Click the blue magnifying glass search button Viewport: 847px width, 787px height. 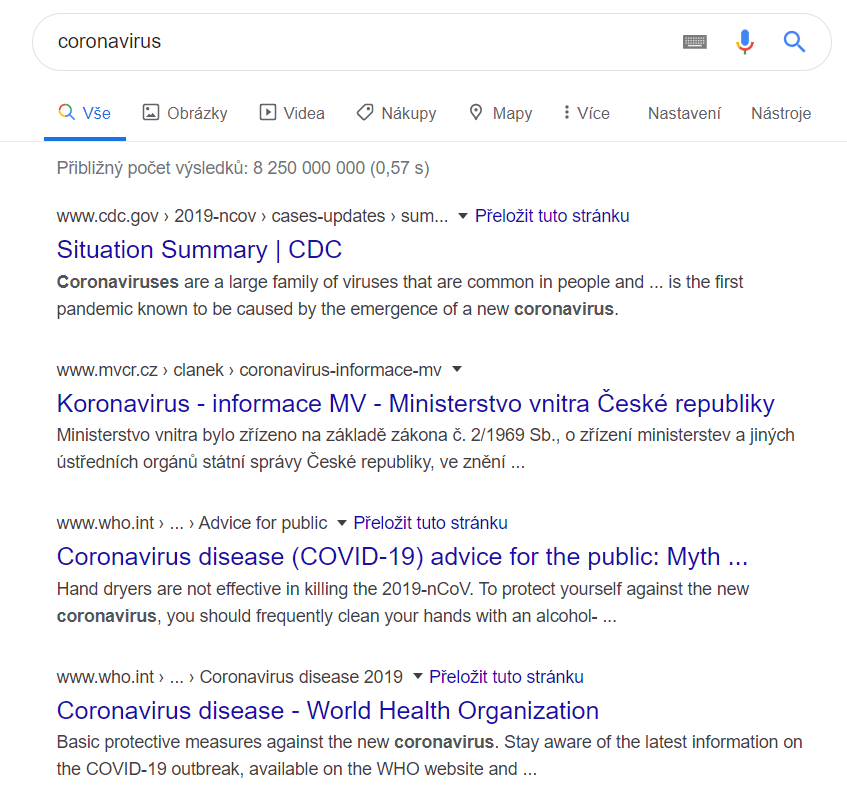point(794,42)
